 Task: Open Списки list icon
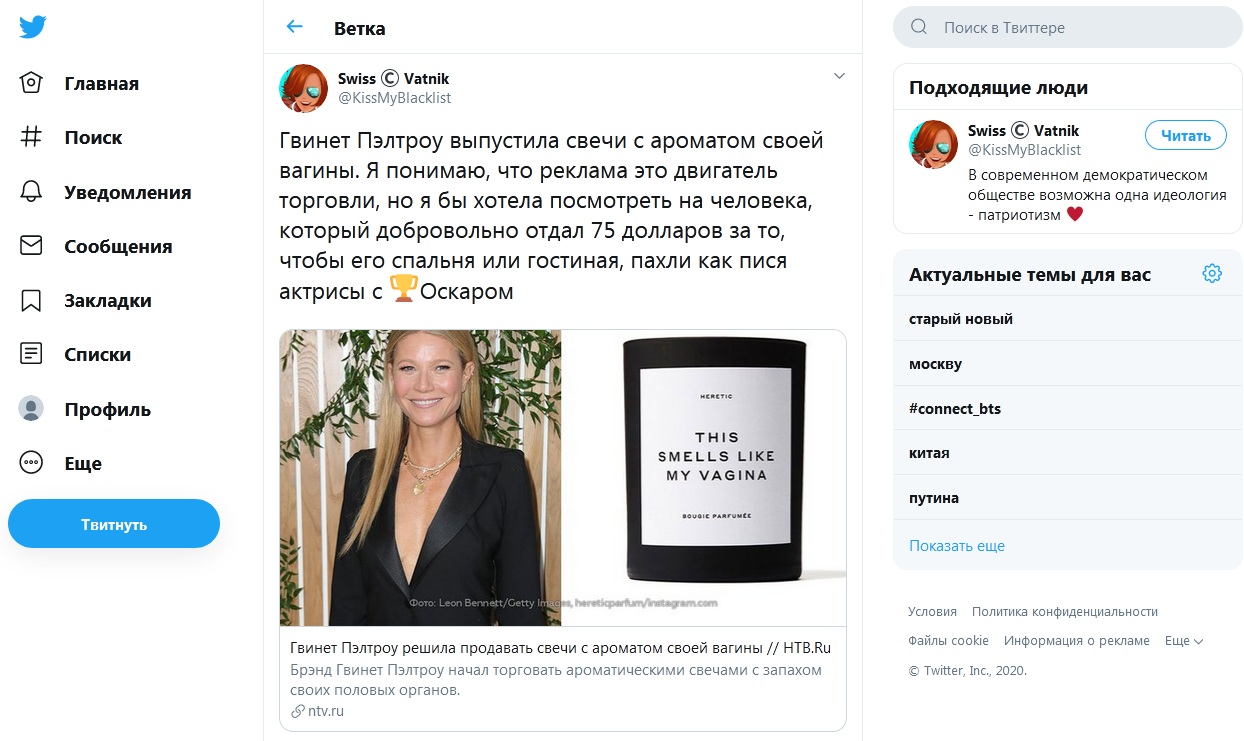[32, 354]
